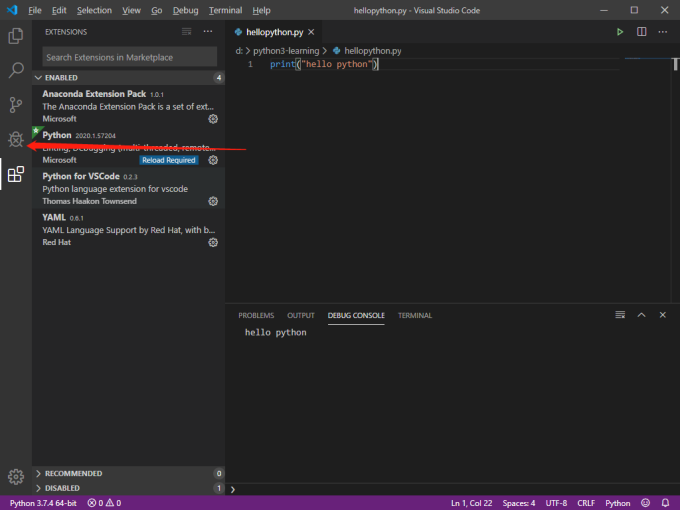Open gear settings for Python for VSCode
This screenshot has width=680, height=510.
(213, 201)
